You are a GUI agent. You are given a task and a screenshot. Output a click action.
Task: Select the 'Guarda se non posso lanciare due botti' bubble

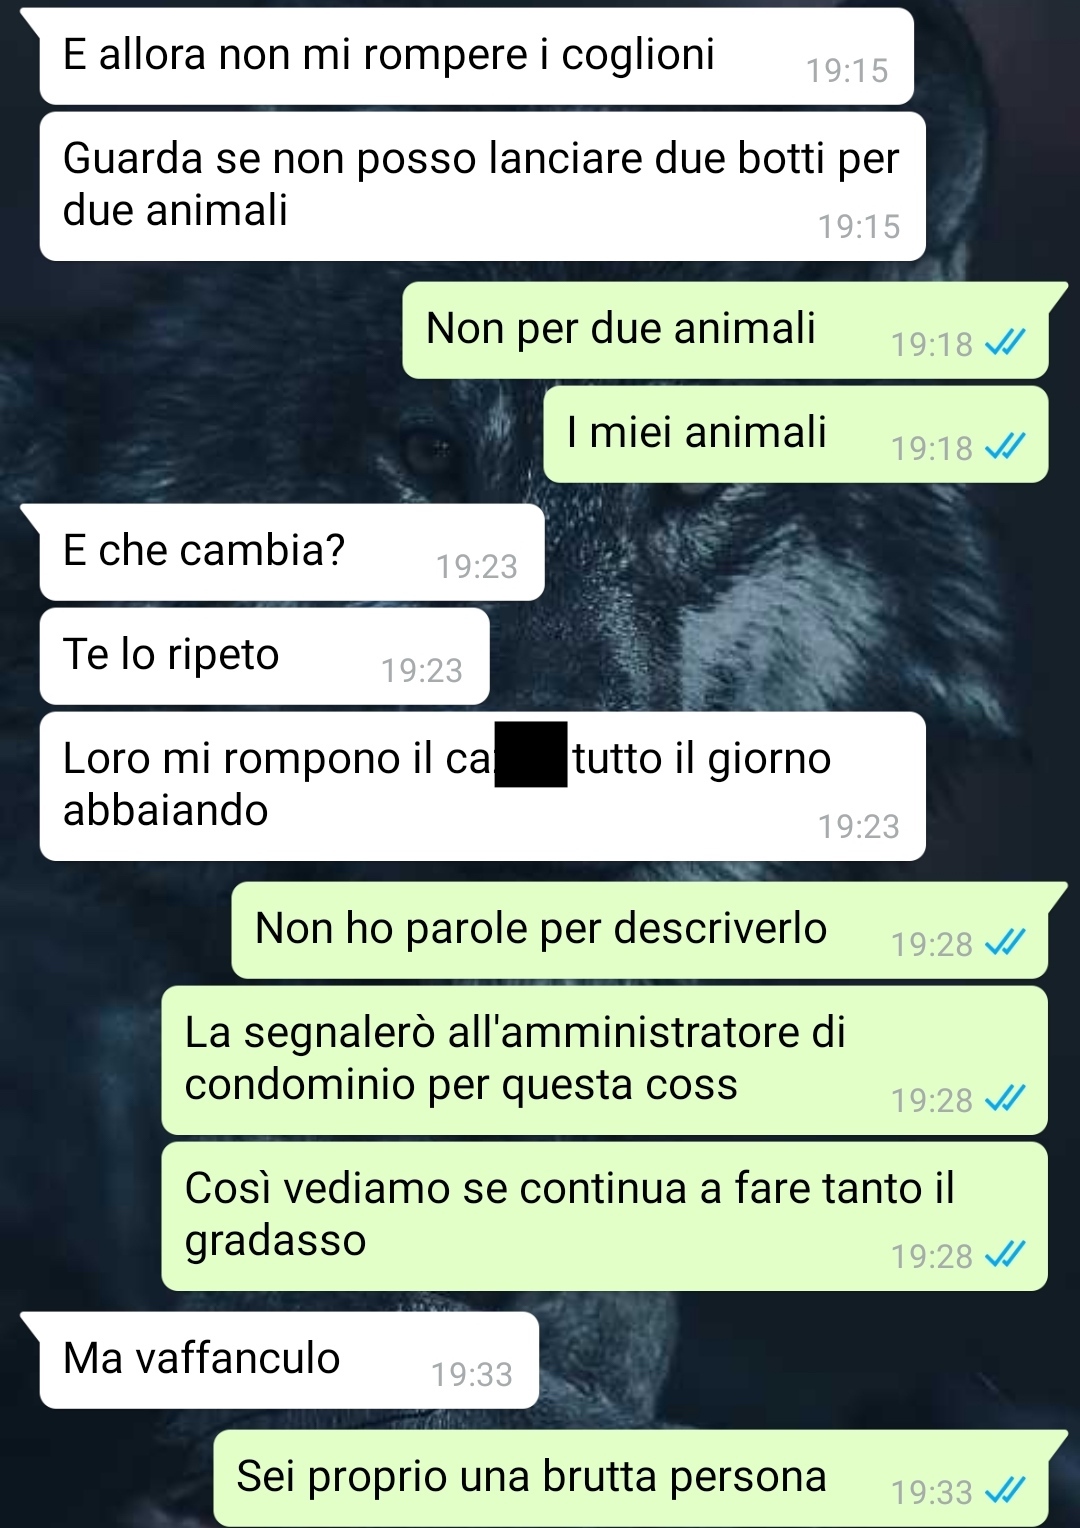click(x=482, y=186)
